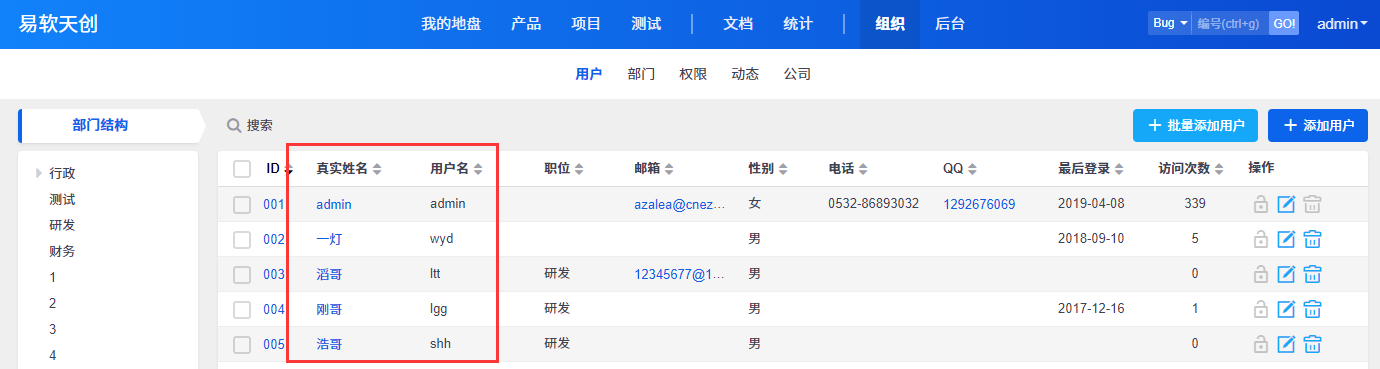Image resolution: width=1380 pixels, height=369 pixels.
Task: Edit icon for user shh
Action: tap(1287, 344)
